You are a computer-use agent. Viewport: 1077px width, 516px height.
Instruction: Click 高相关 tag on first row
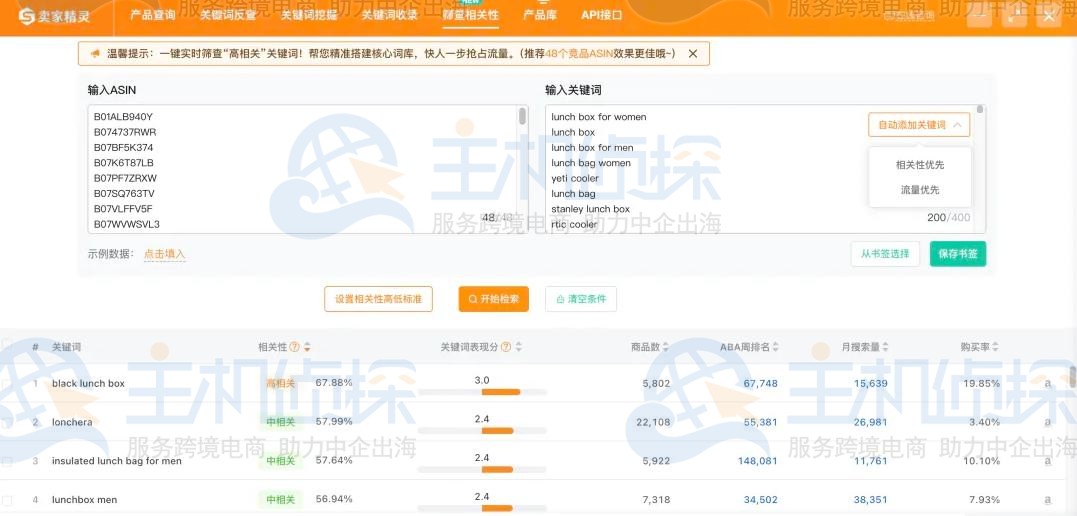pyautogui.click(x=280, y=383)
